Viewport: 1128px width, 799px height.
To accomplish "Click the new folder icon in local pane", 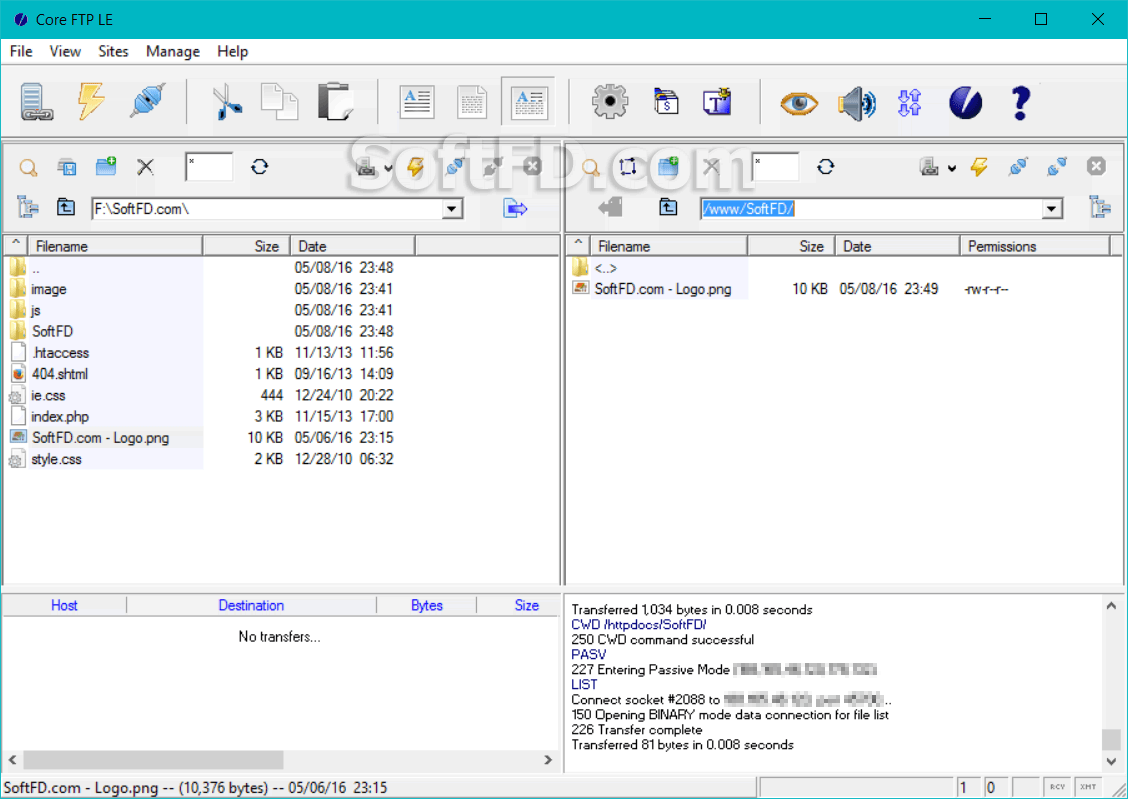I will 106,167.
